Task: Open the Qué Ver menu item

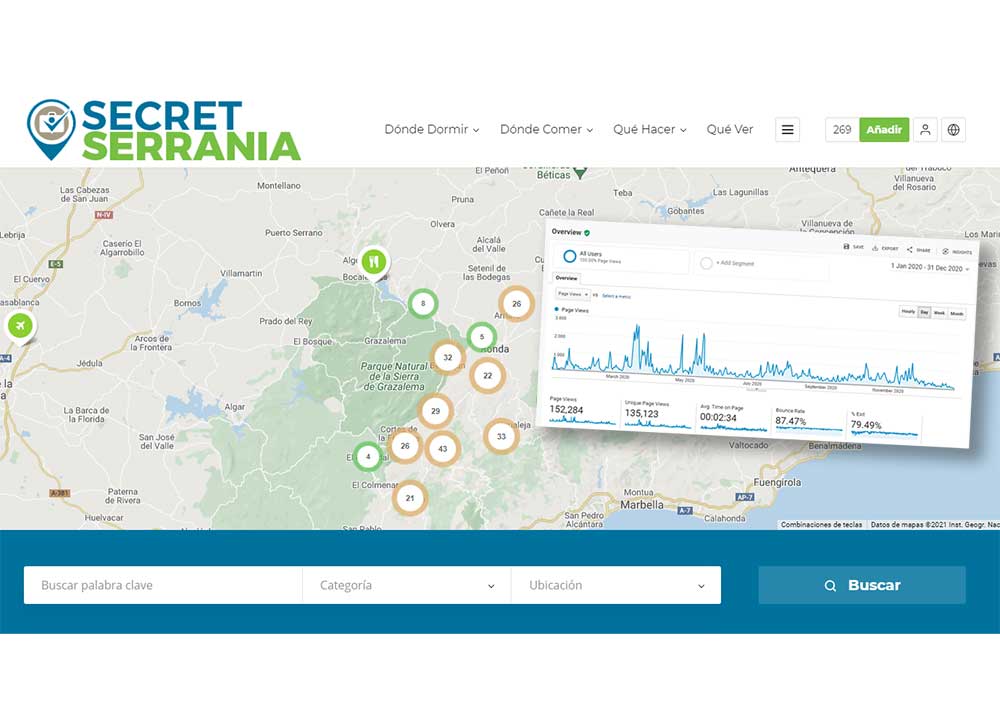Action: coord(730,130)
